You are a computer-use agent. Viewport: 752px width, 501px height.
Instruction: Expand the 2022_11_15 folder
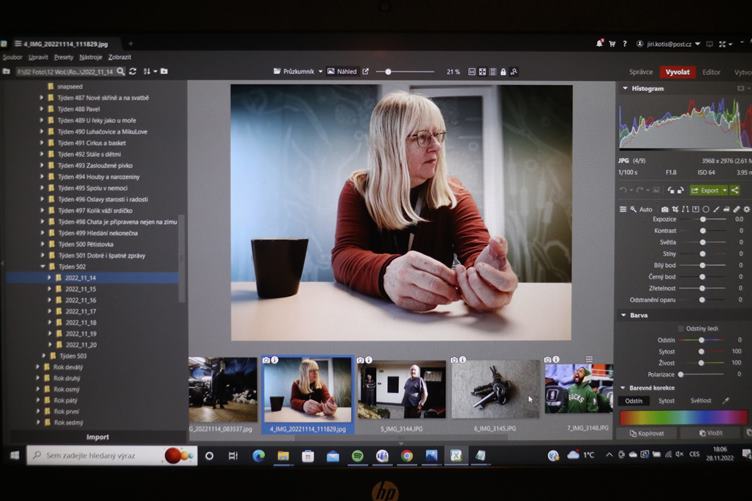[x=49, y=289]
